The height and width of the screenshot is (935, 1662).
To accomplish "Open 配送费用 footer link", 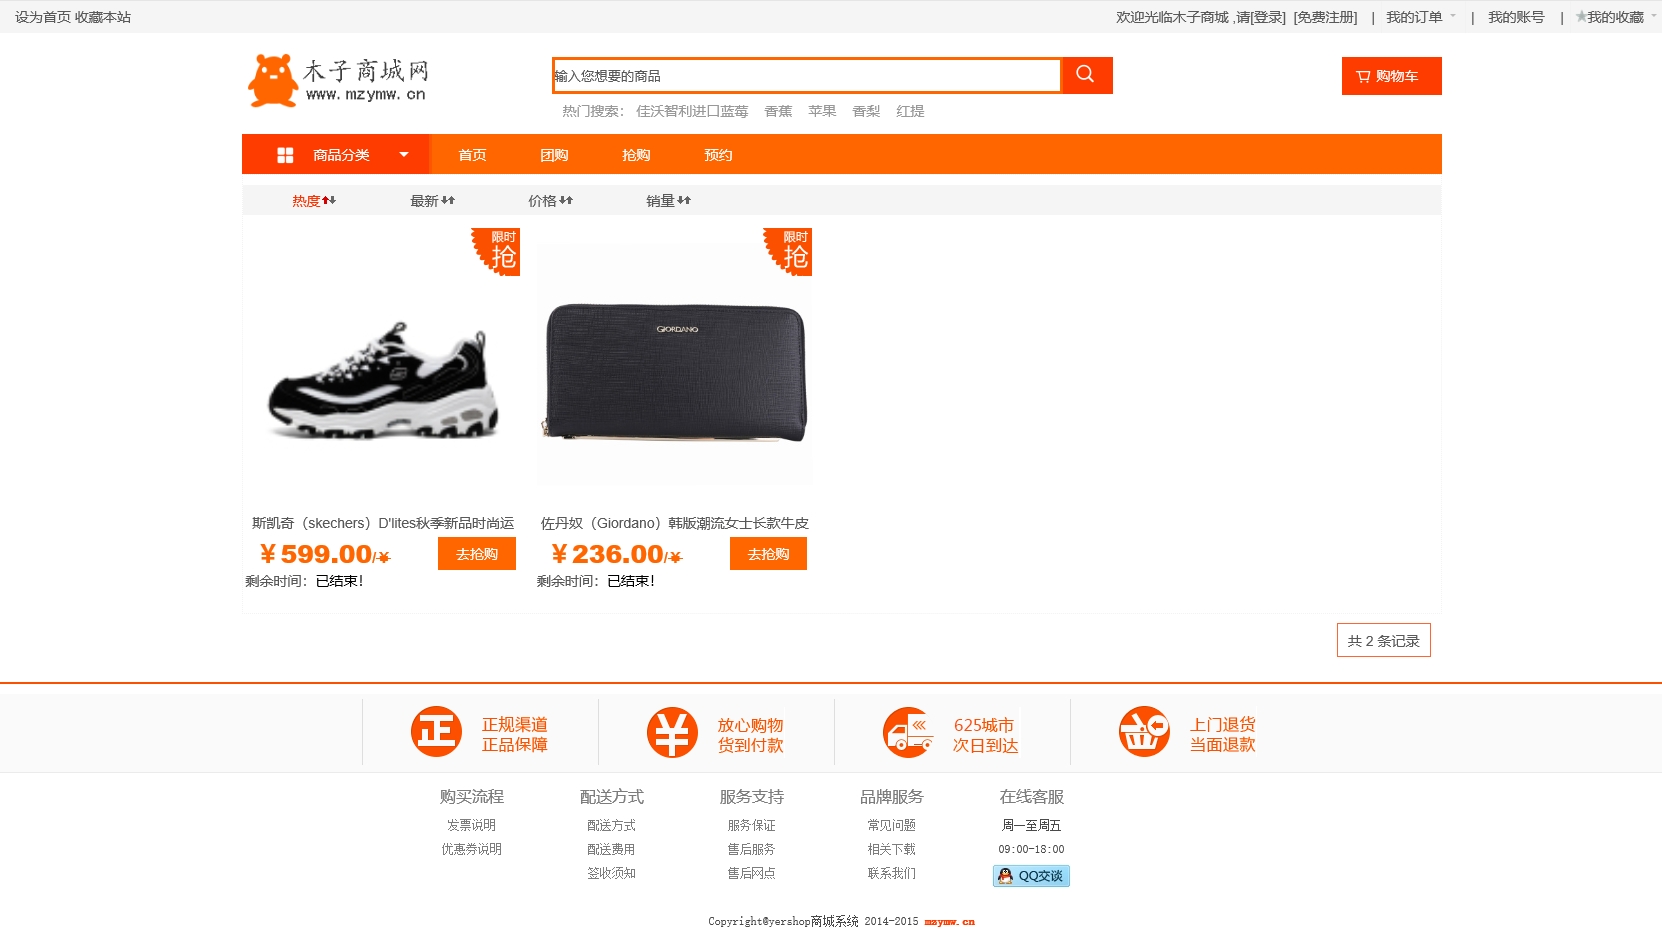I will [x=611, y=849].
